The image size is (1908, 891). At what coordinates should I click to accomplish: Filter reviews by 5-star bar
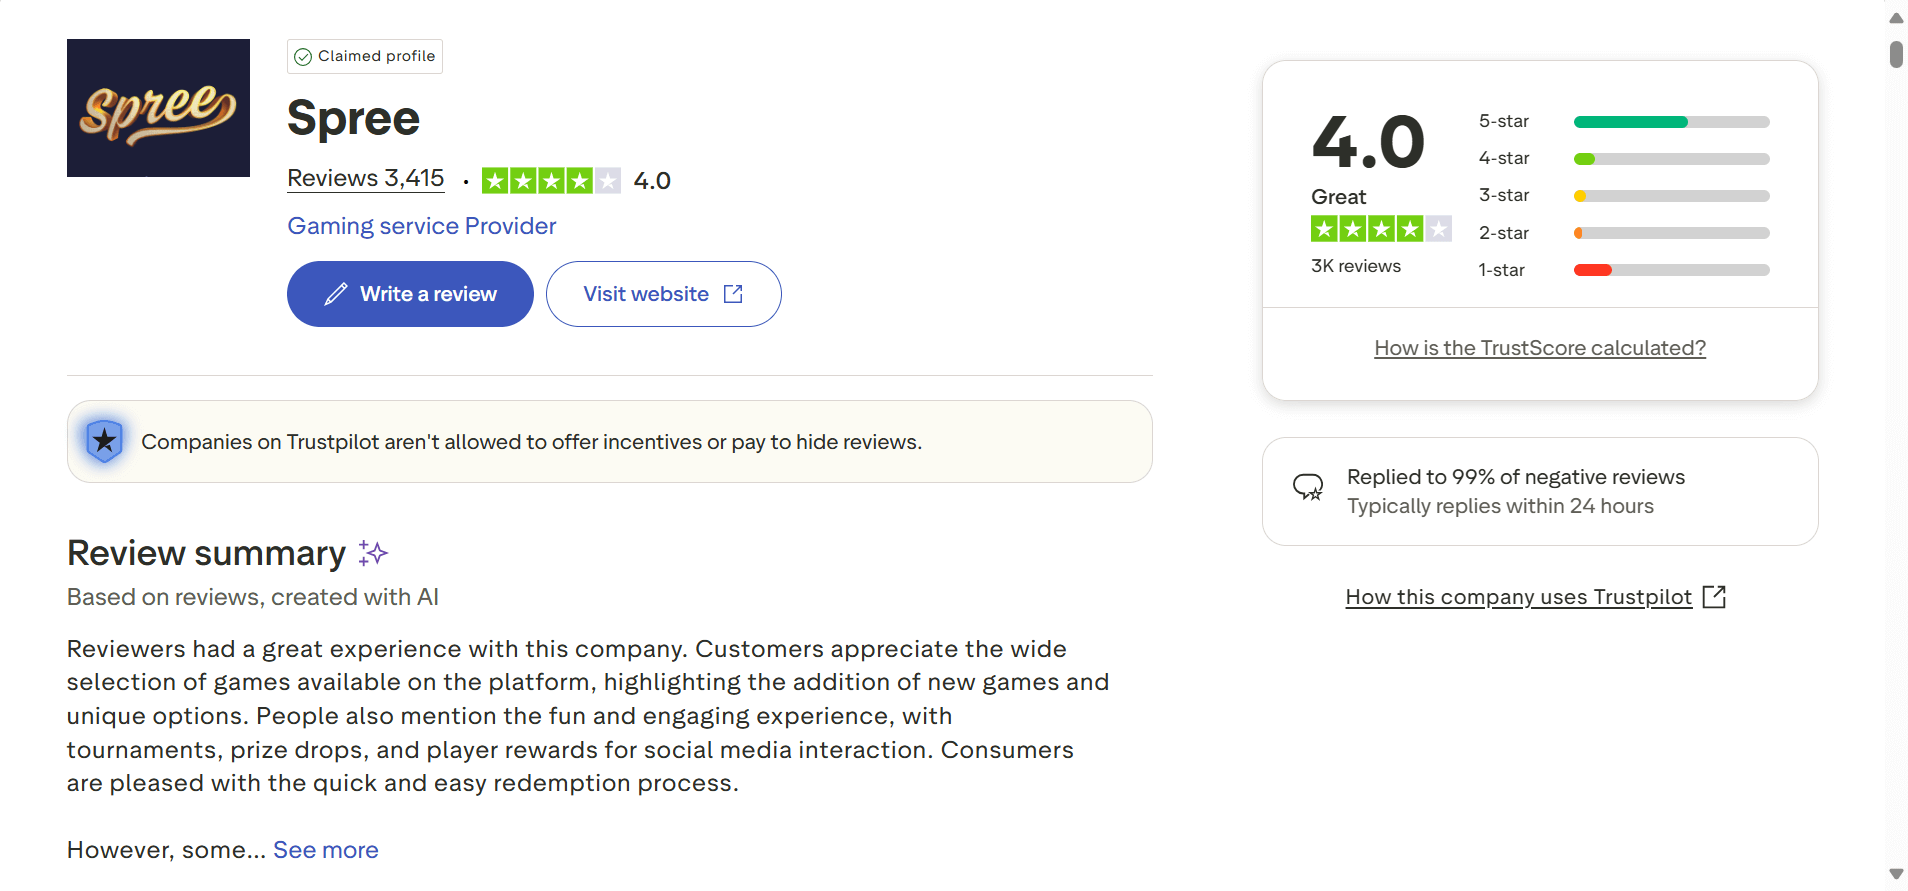point(1671,122)
